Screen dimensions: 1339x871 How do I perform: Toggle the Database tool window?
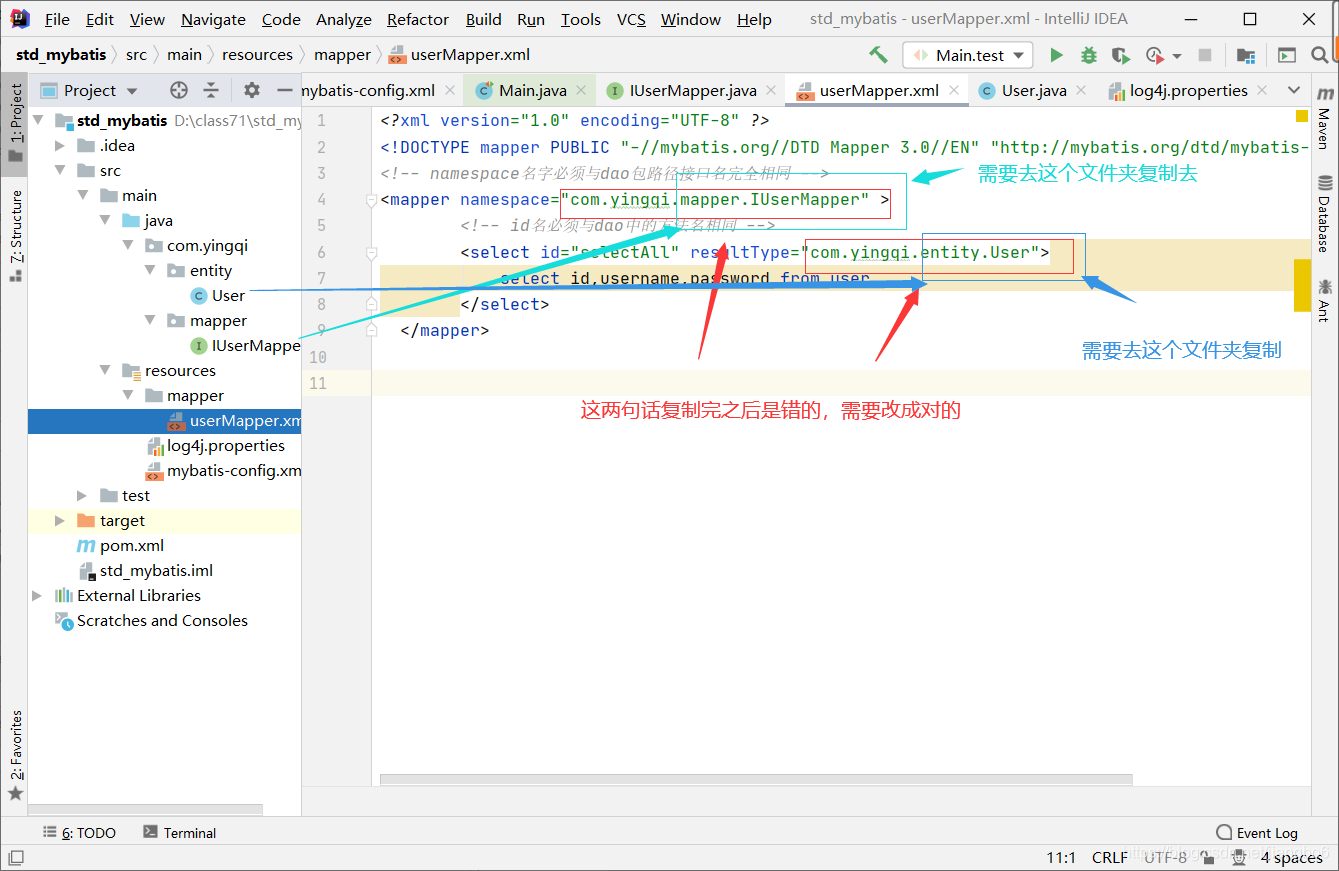point(1325,213)
